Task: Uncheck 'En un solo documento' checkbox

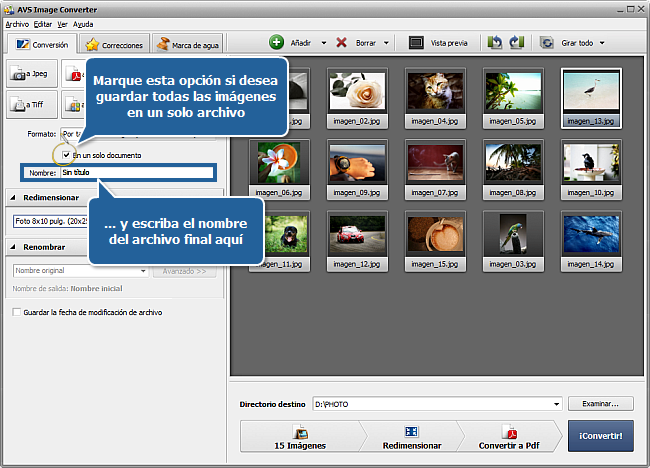Action: 66,156
